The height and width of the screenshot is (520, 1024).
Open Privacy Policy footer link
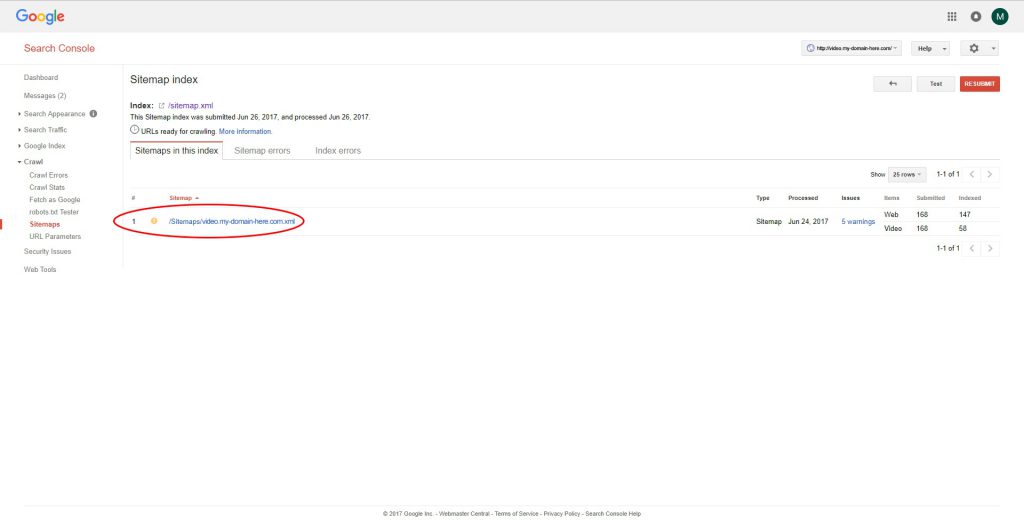click(562, 513)
